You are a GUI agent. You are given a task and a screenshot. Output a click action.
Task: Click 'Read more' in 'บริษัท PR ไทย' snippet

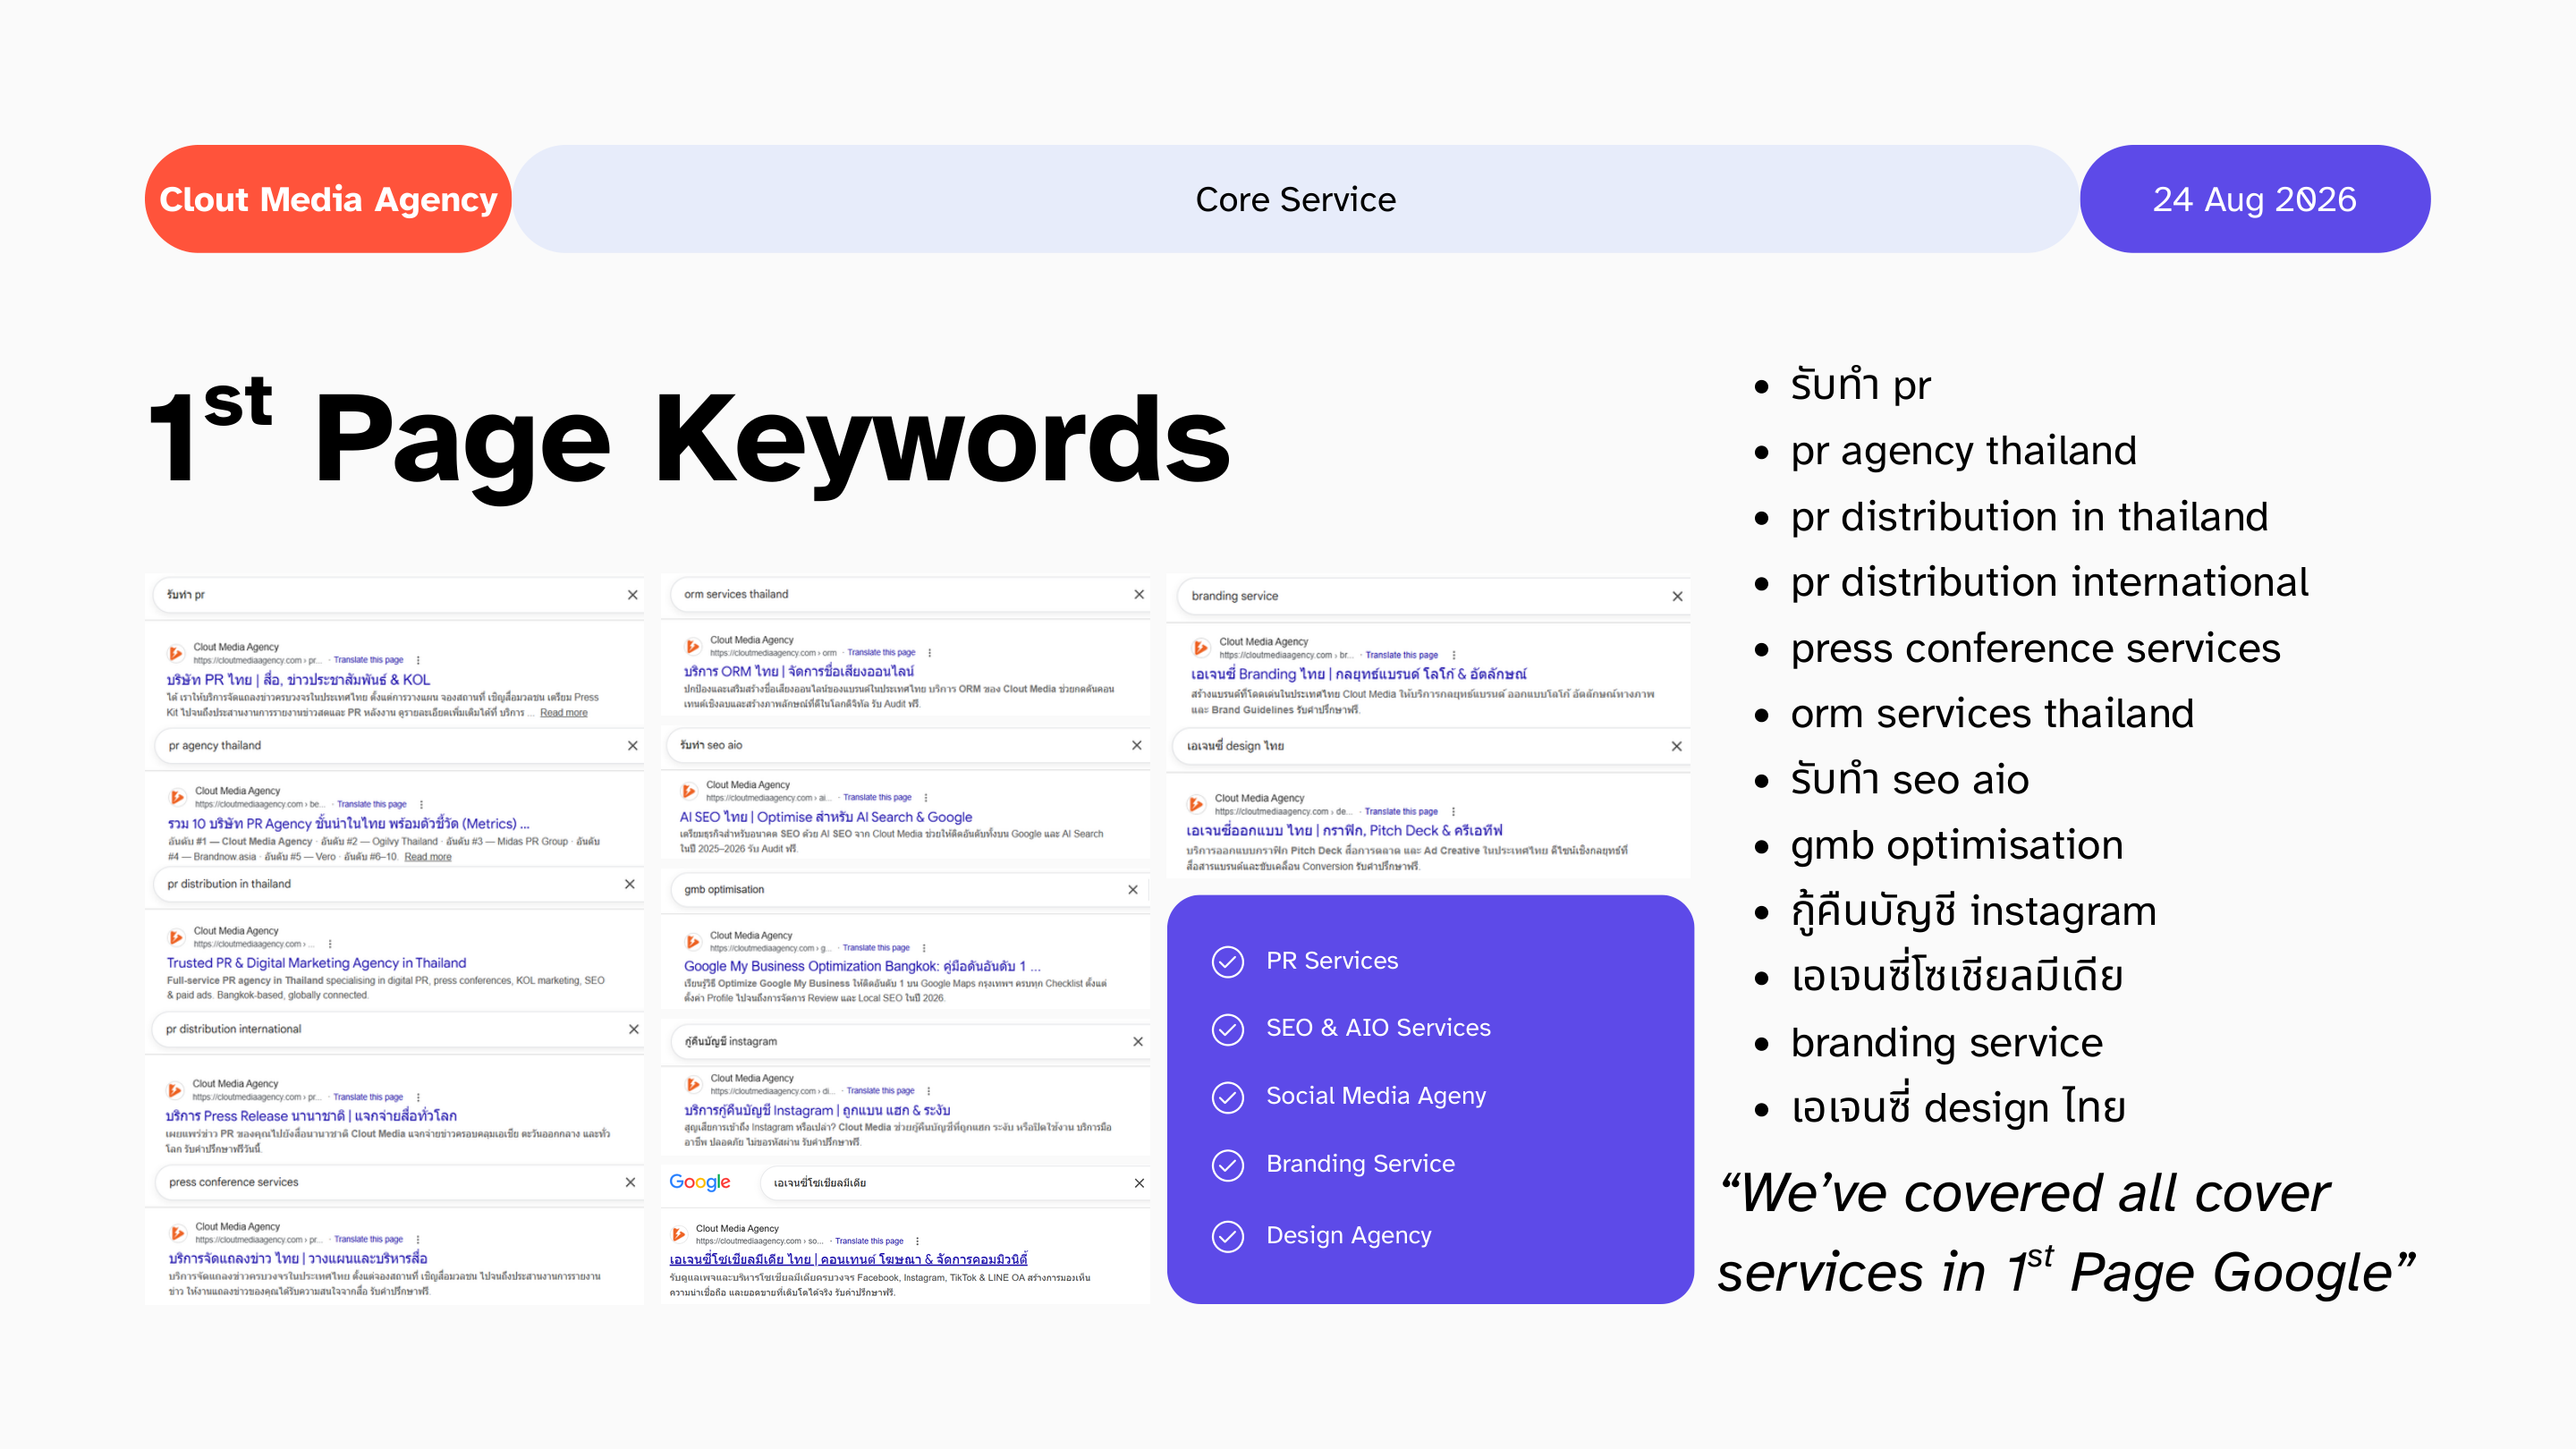pos(564,713)
